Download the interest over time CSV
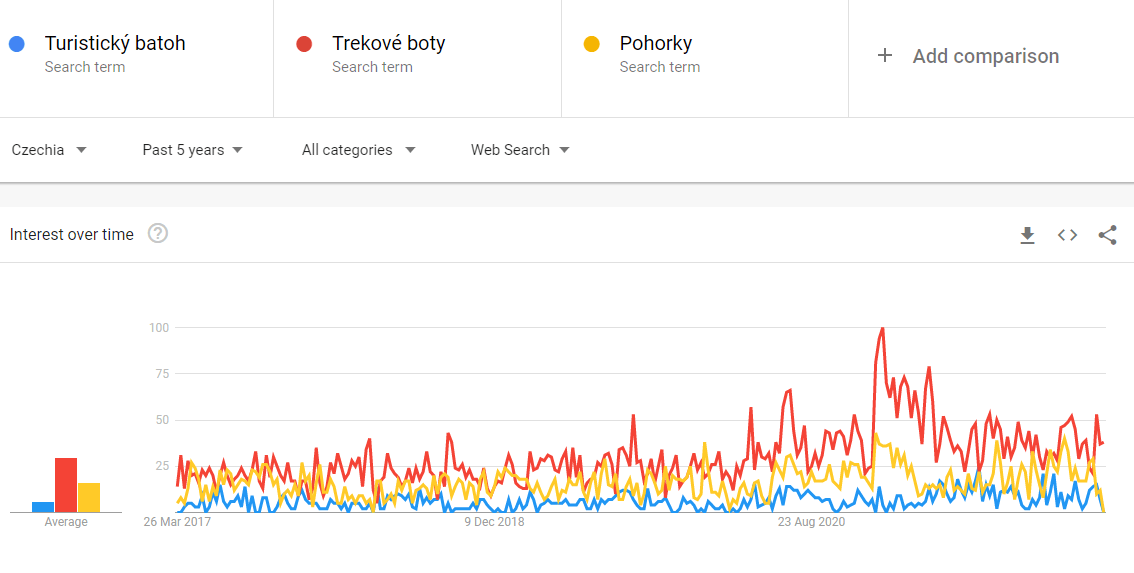Viewport: 1134px width, 573px height. click(1027, 235)
